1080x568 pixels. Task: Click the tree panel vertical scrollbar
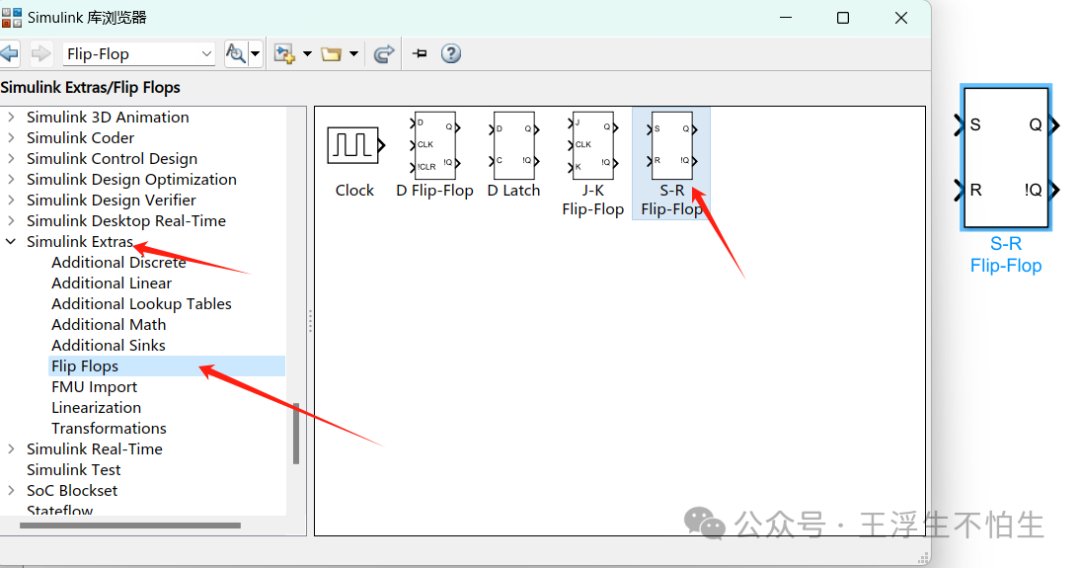pyautogui.click(x=296, y=433)
